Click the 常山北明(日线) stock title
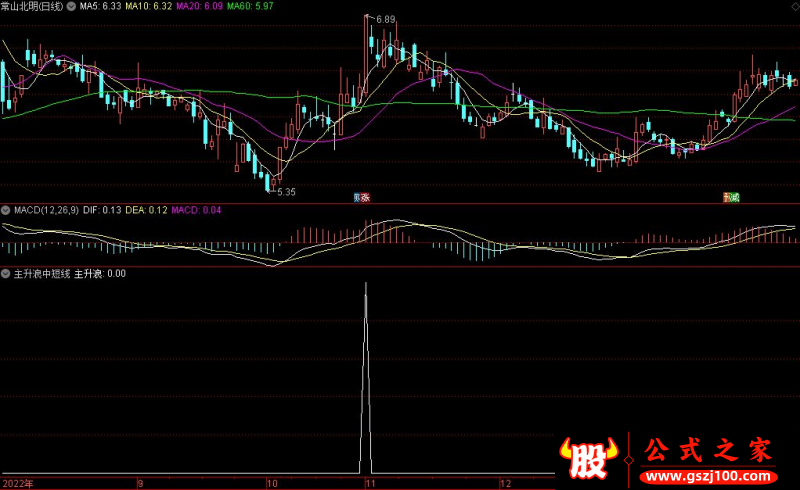Screen dimensions: 800x490 pos(31,6)
